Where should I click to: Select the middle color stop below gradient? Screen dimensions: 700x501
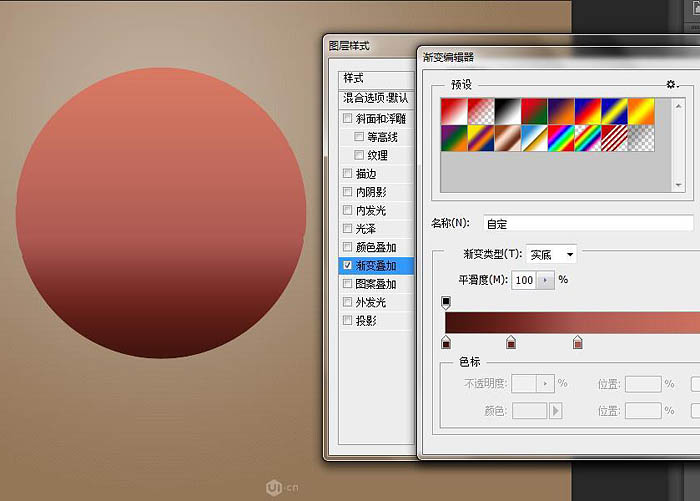pyautogui.click(x=511, y=343)
